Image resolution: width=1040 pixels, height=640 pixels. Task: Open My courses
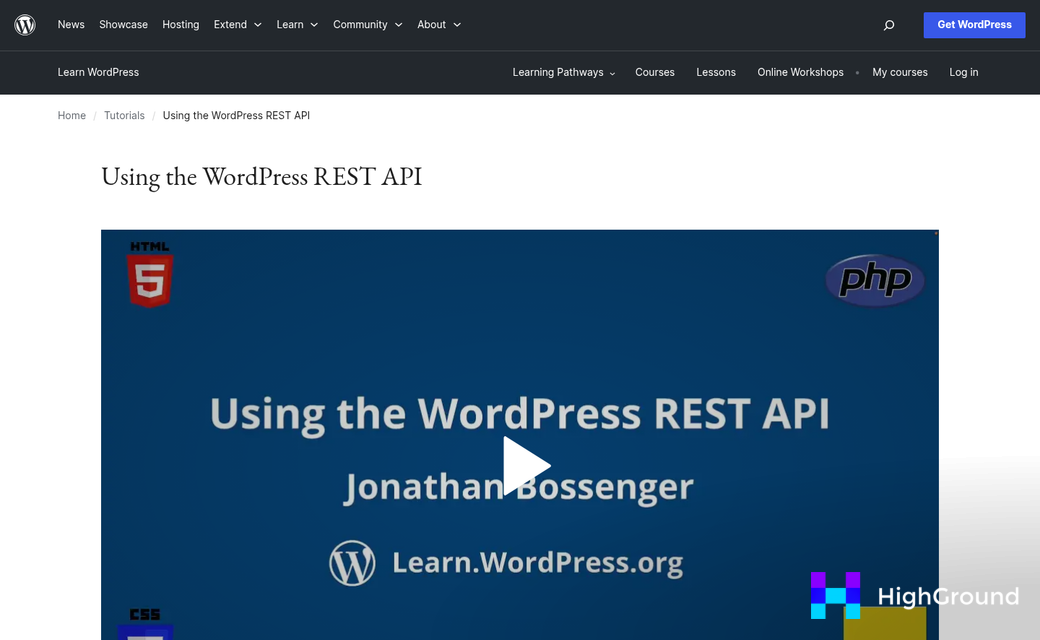point(899,72)
